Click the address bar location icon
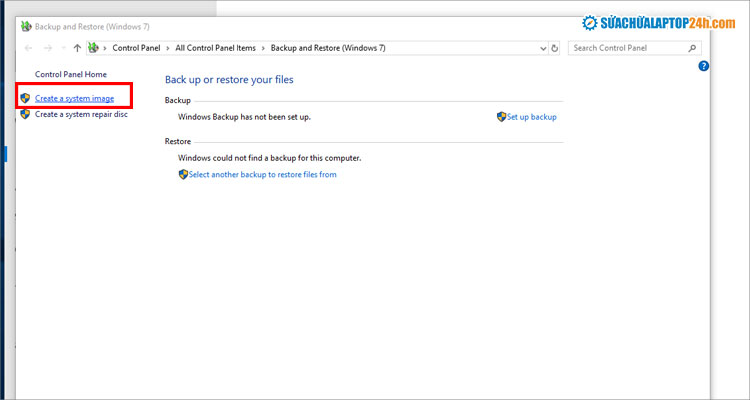750x400 pixels. coord(94,48)
